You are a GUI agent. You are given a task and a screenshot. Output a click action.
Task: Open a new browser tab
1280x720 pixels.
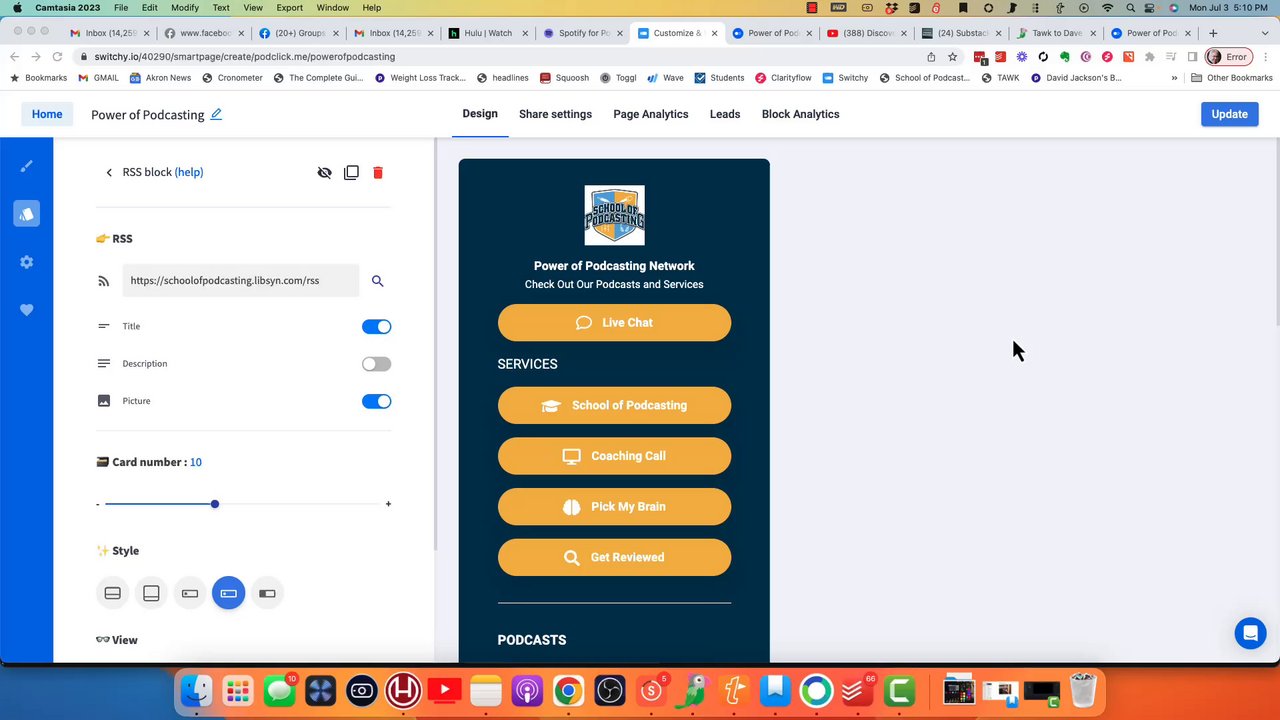click(1213, 33)
